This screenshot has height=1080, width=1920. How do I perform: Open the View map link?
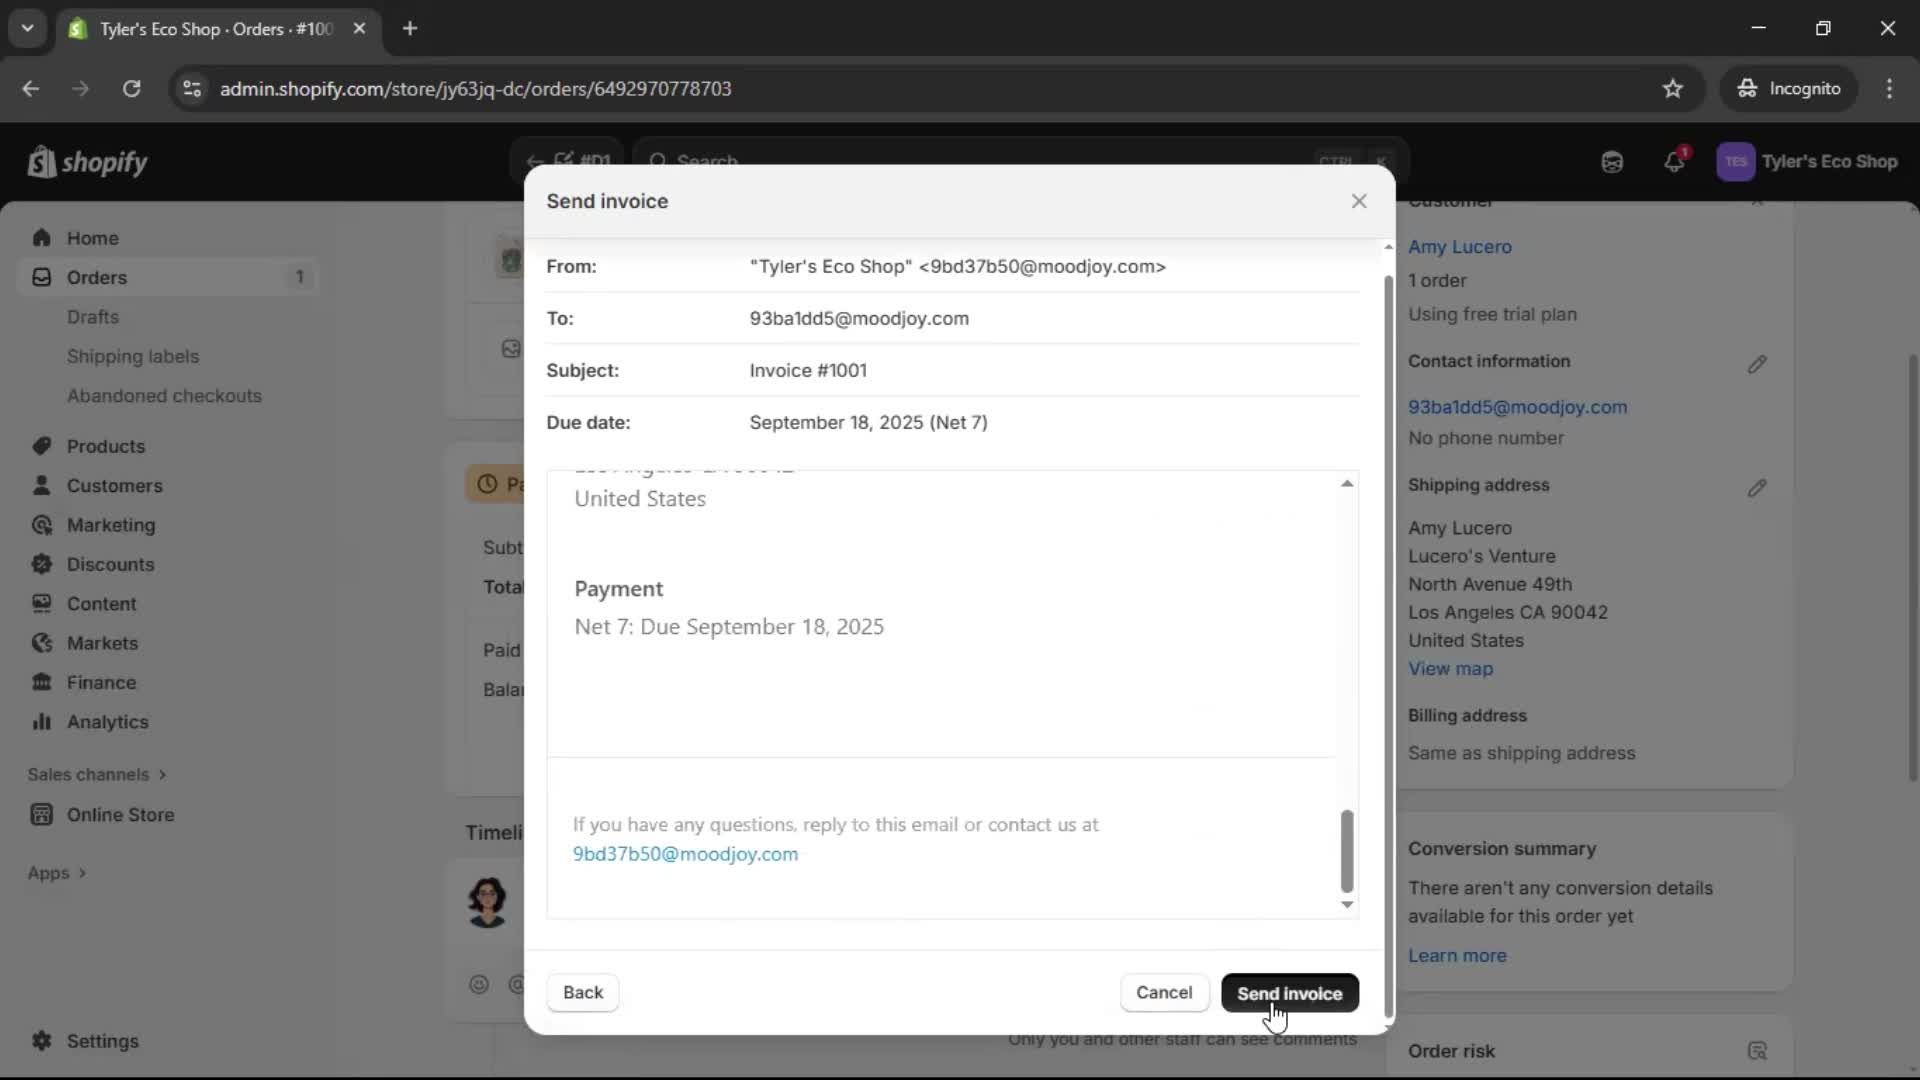click(1450, 668)
